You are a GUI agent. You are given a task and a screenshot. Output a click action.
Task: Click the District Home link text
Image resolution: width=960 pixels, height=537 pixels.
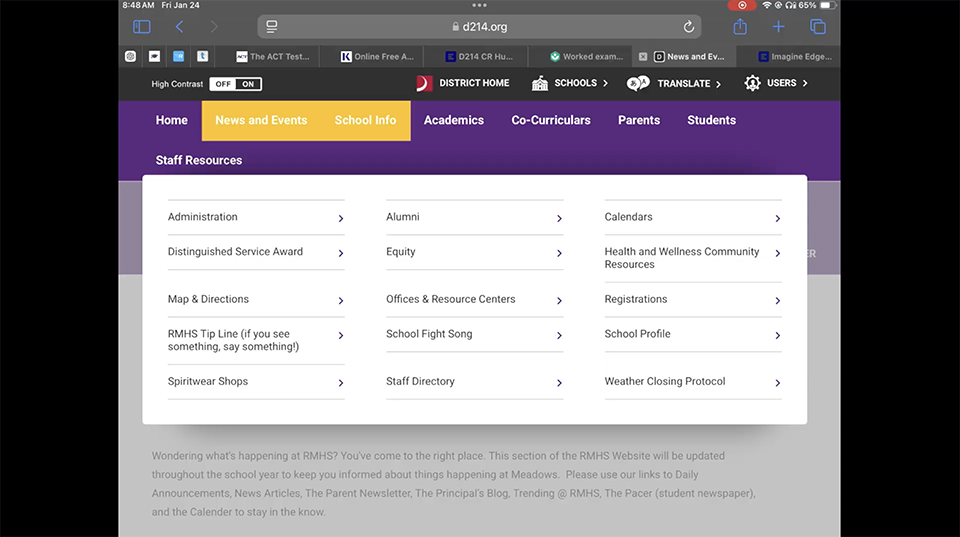474,83
